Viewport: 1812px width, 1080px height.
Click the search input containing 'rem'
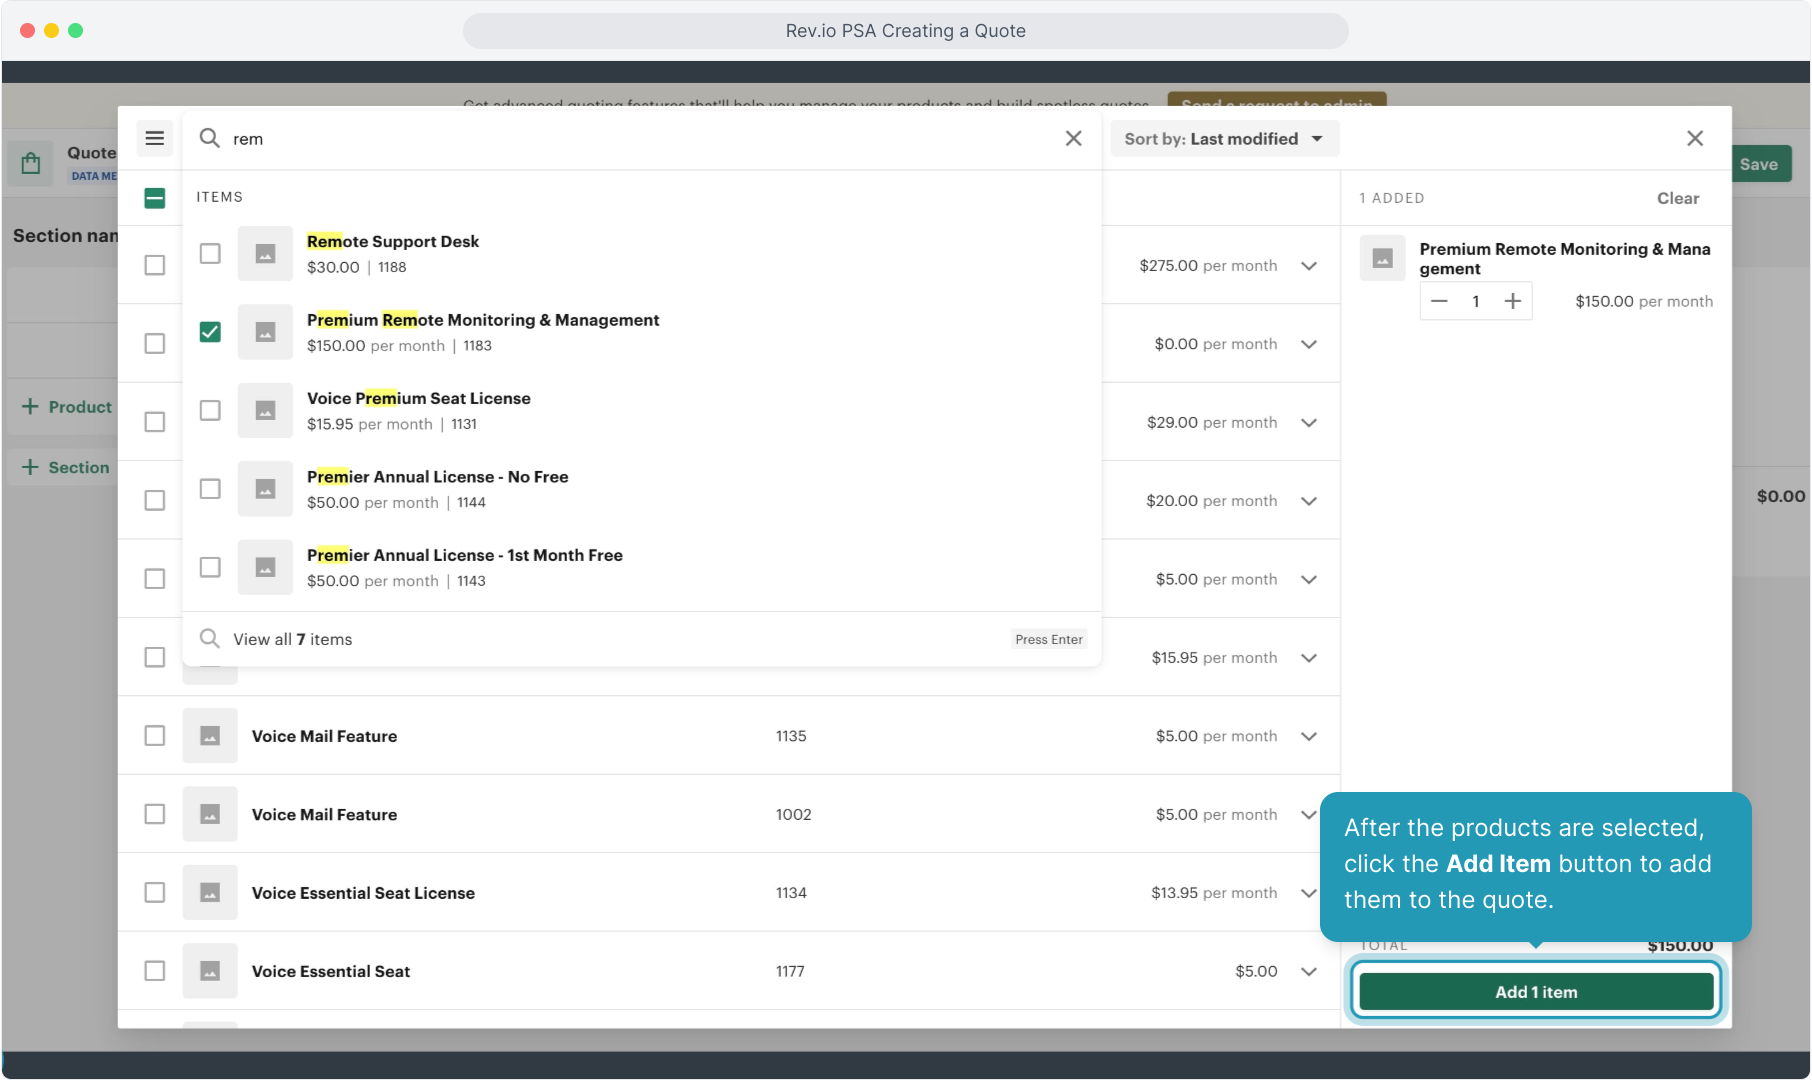pyautogui.click(x=640, y=139)
